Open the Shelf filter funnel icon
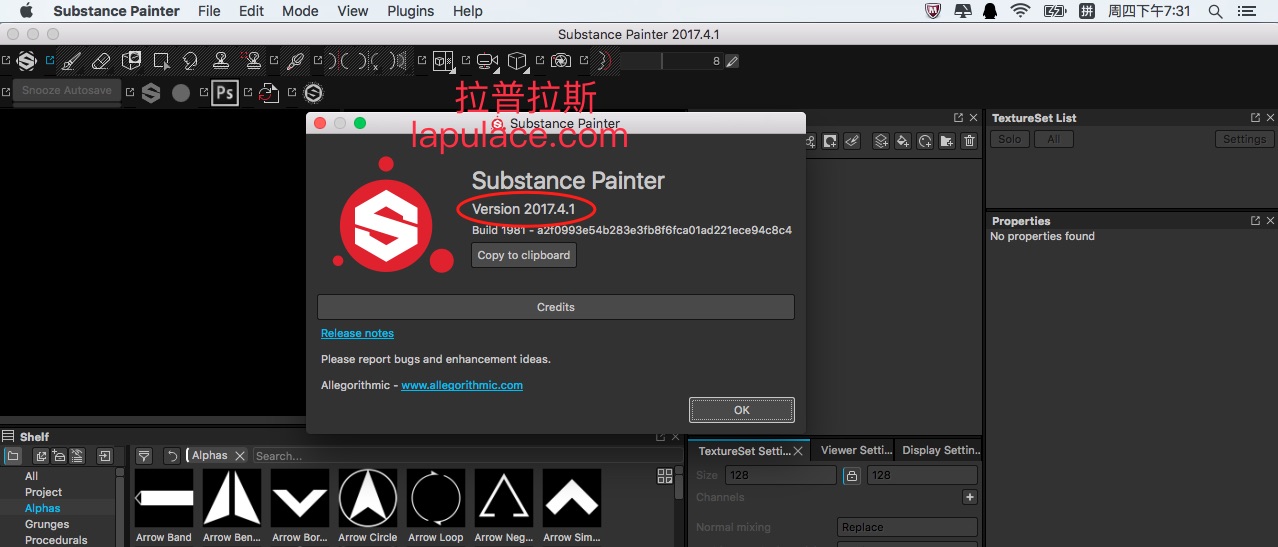This screenshot has width=1278, height=547. 144,456
